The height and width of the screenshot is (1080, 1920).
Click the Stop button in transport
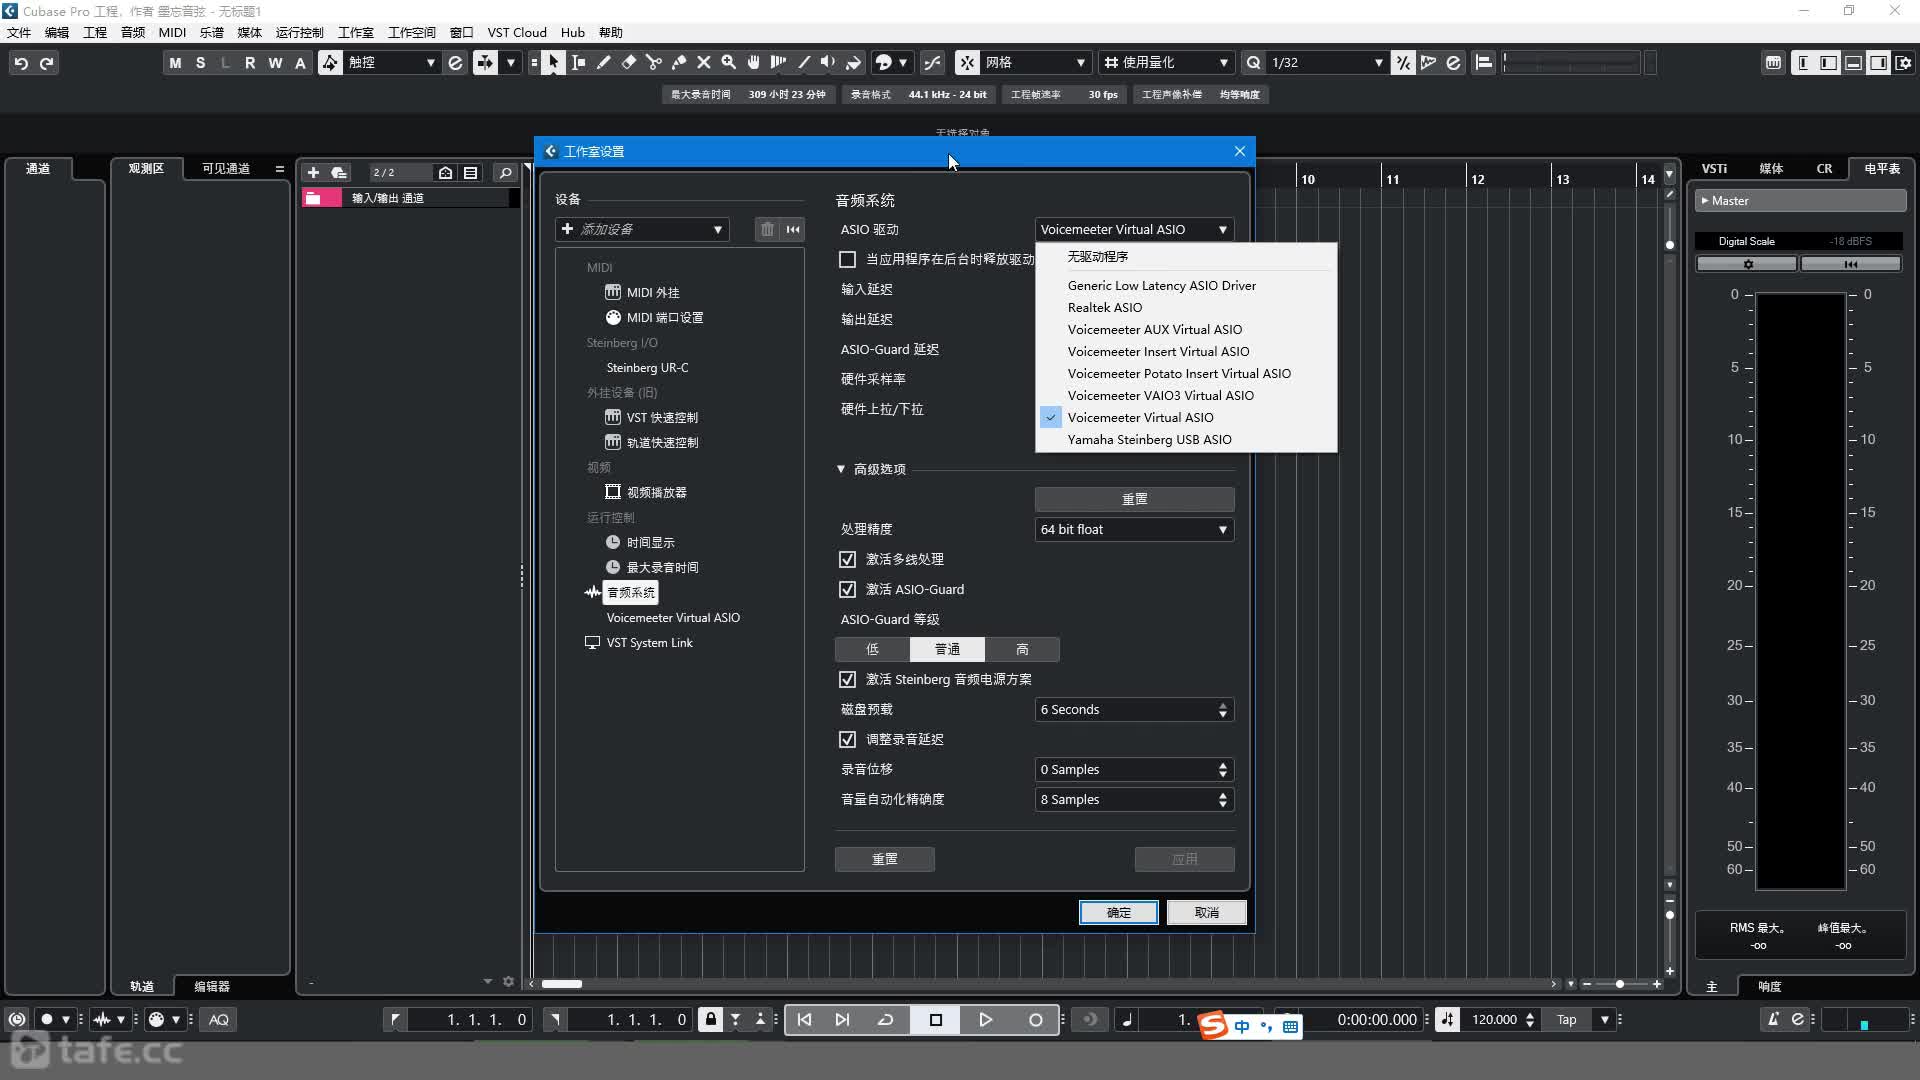(x=936, y=1019)
